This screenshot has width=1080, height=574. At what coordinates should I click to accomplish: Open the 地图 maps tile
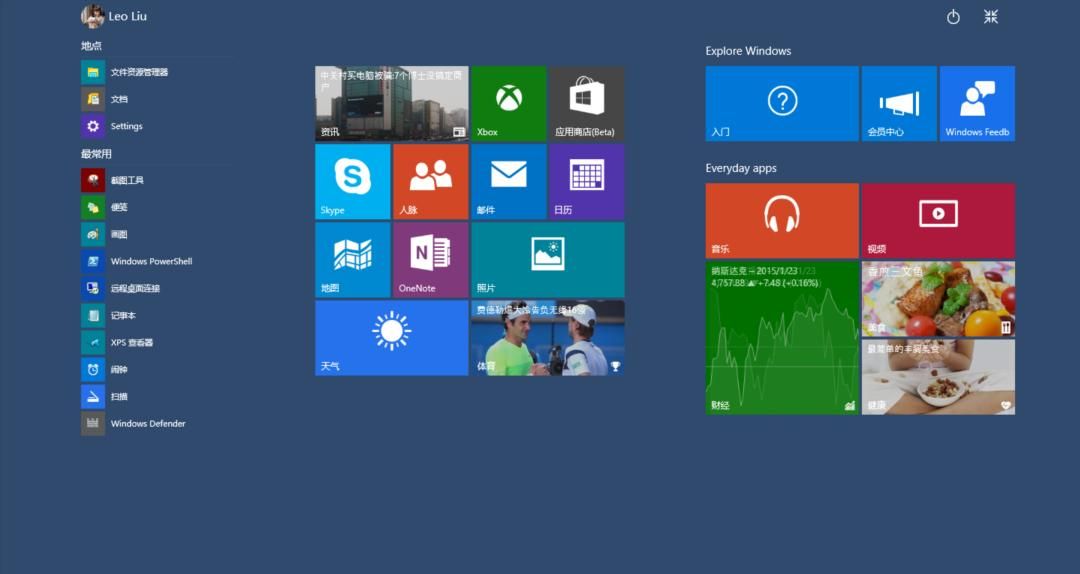pos(352,259)
